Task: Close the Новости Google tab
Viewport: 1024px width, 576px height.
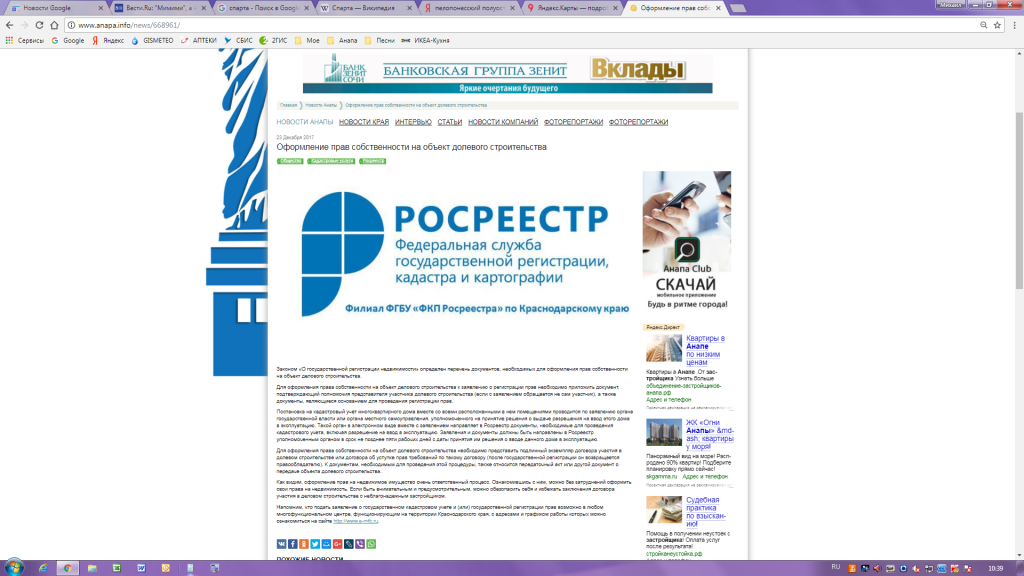Action: 101,8
